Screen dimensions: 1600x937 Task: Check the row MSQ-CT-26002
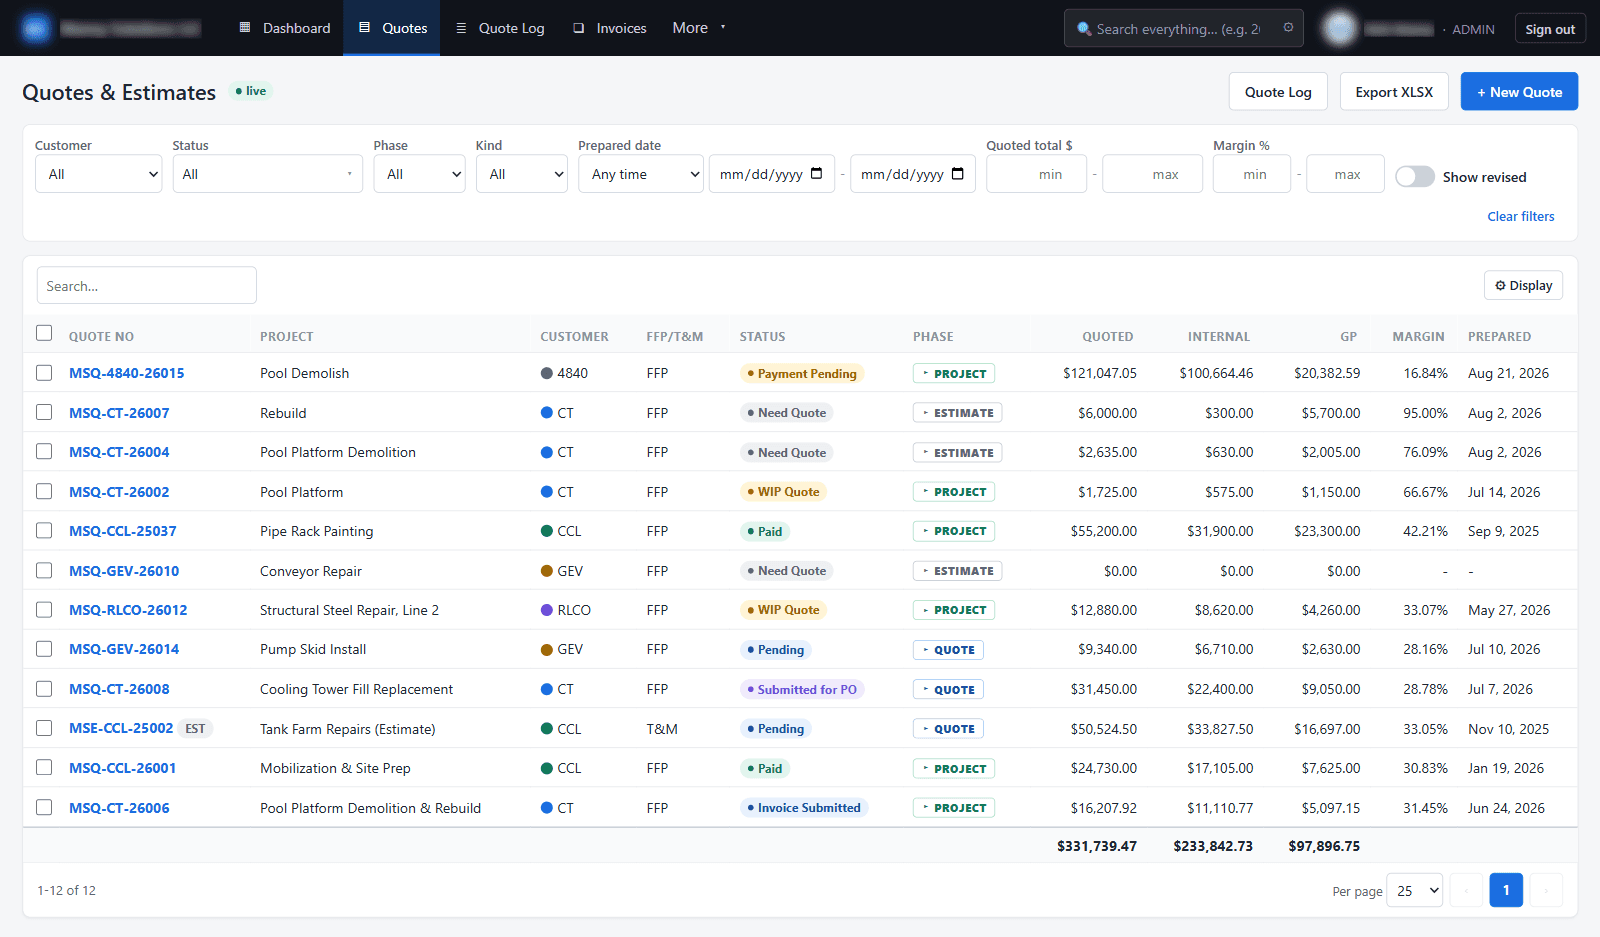click(x=44, y=491)
